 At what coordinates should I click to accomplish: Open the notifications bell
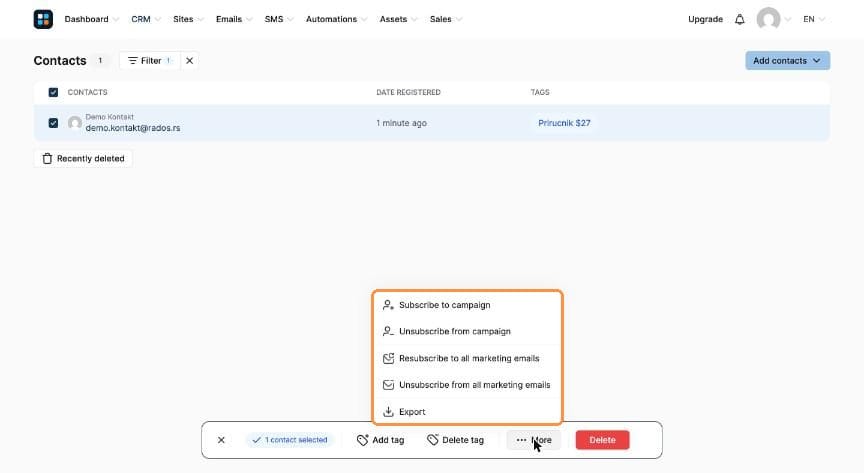tap(739, 19)
